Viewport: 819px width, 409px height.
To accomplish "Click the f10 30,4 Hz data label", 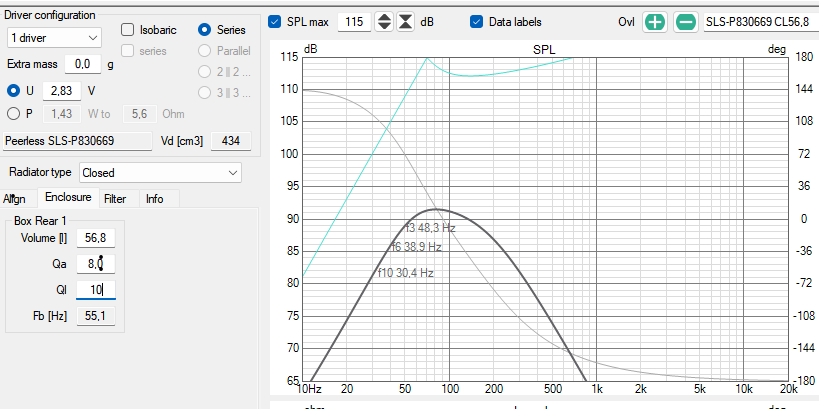I will (406, 273).
